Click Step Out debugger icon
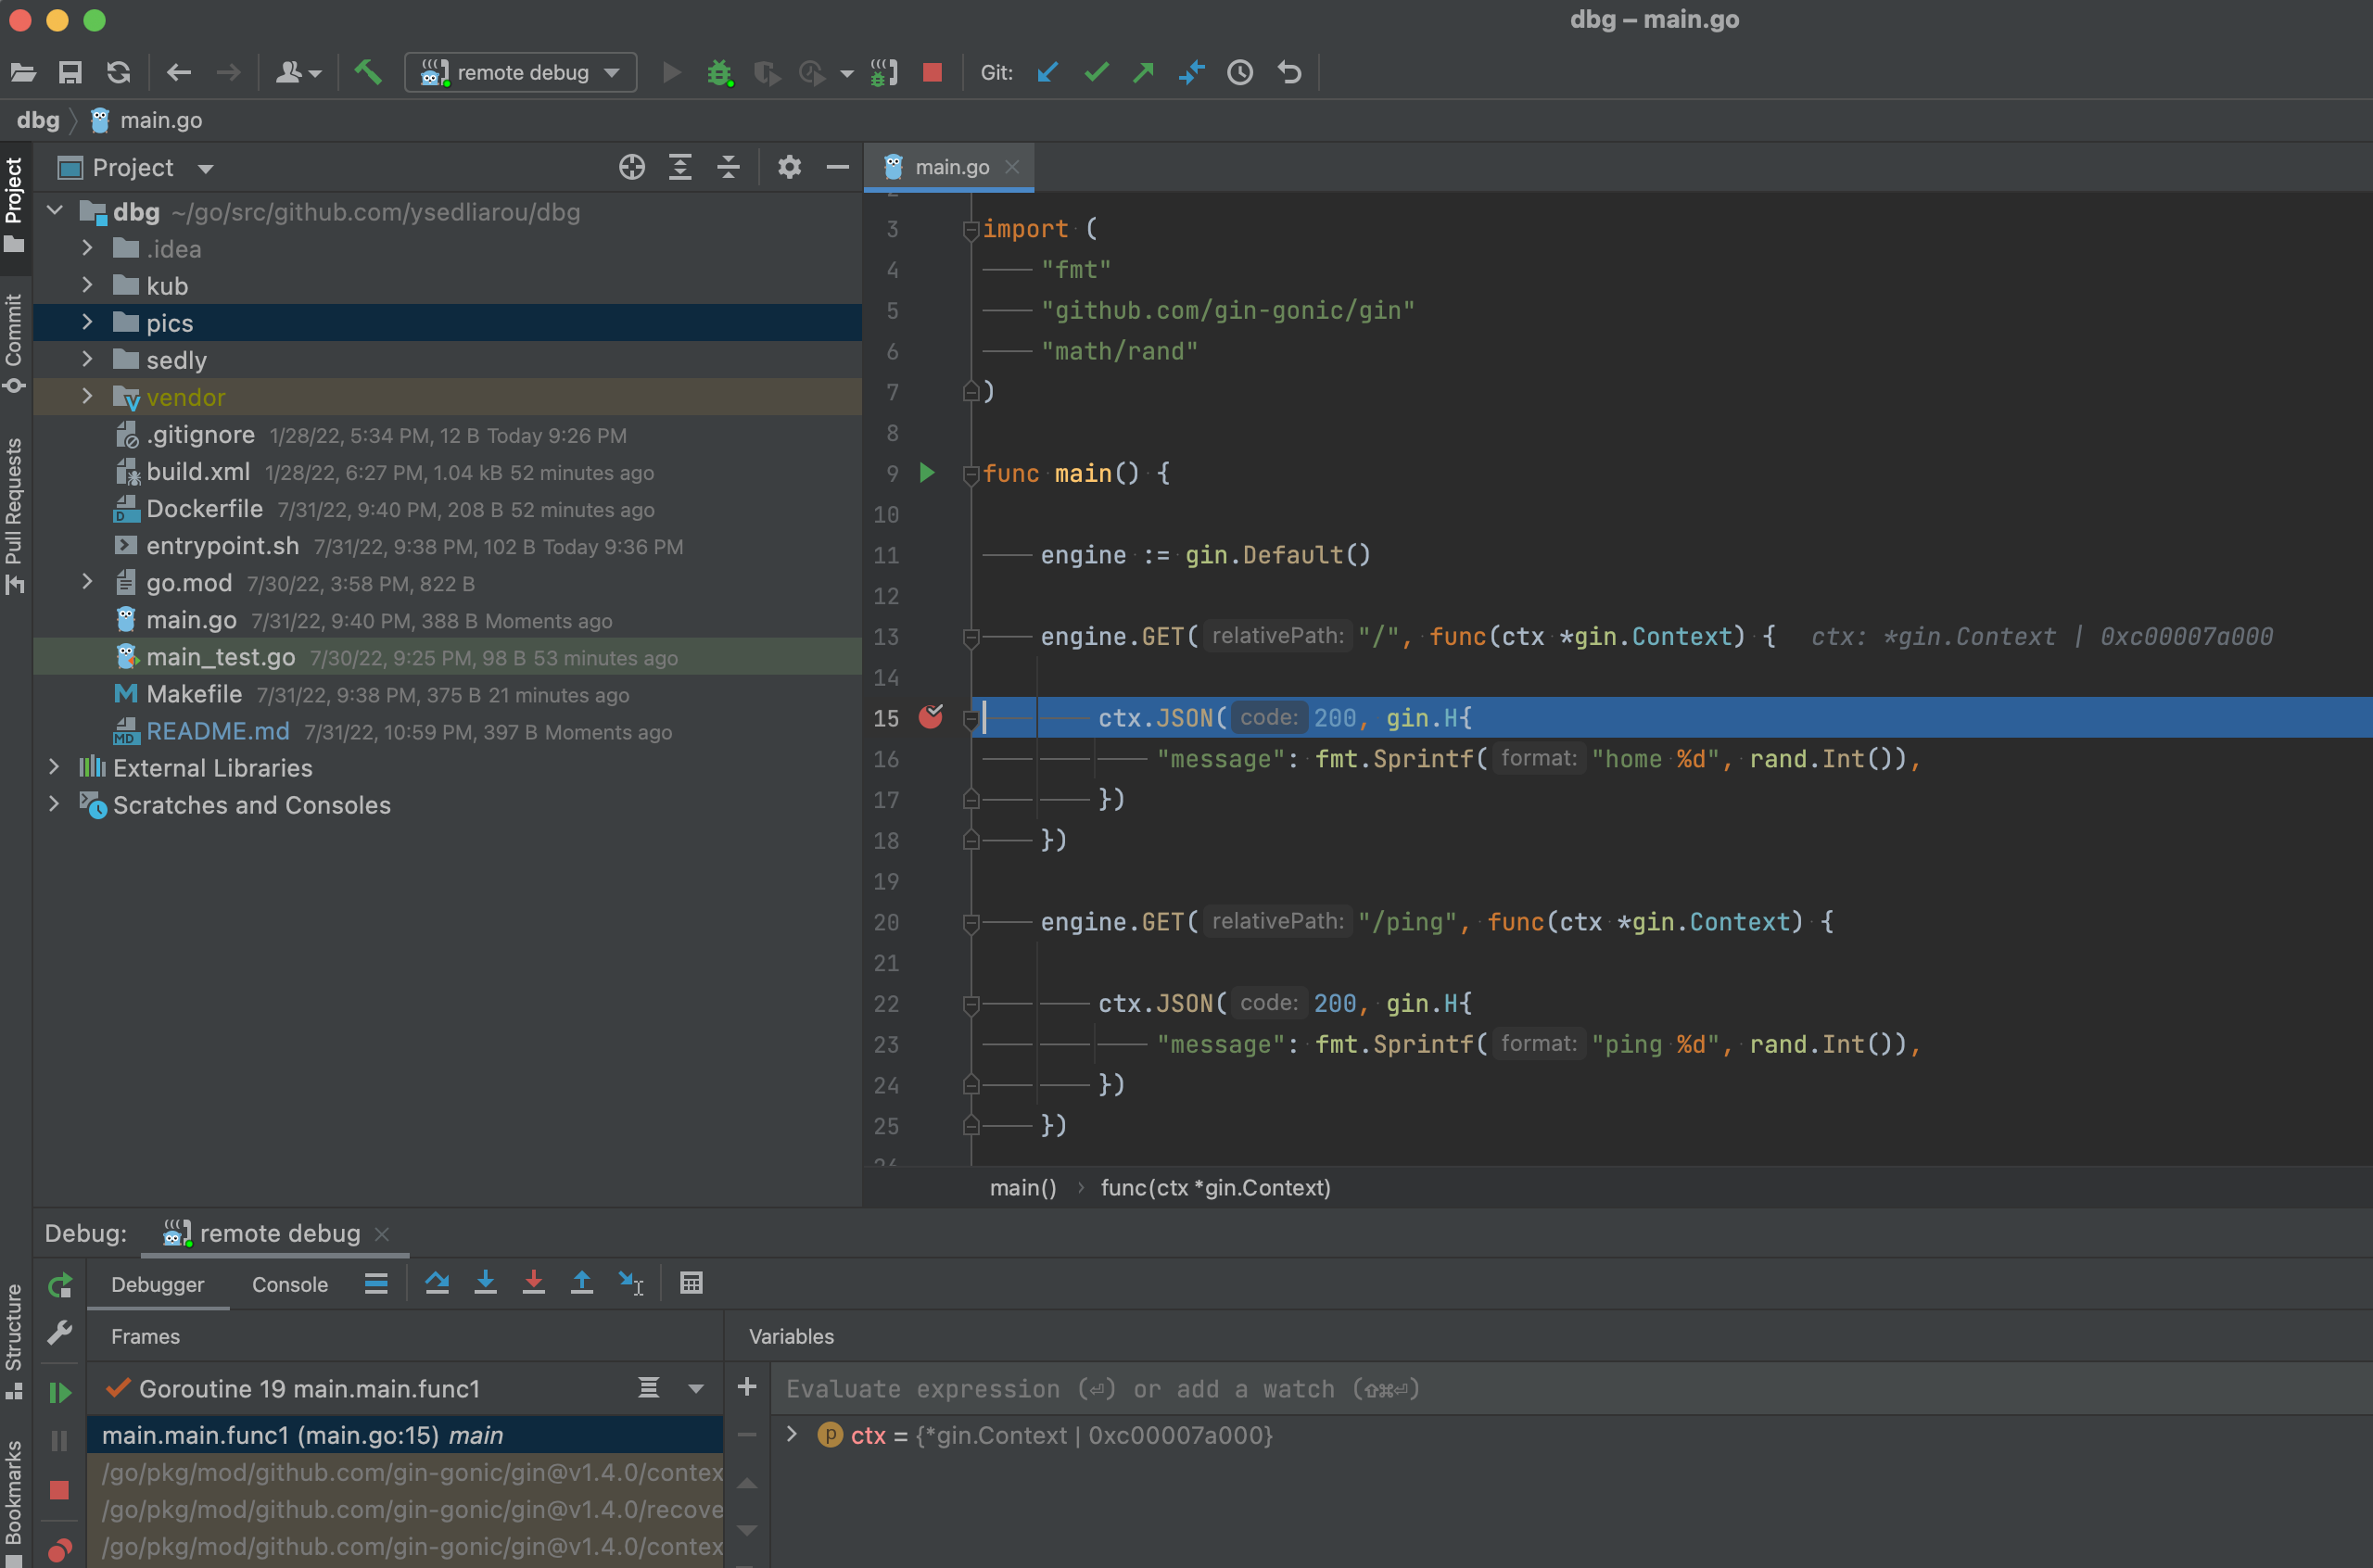This screenshot has width=2373, height=1568. point(581,1283)
